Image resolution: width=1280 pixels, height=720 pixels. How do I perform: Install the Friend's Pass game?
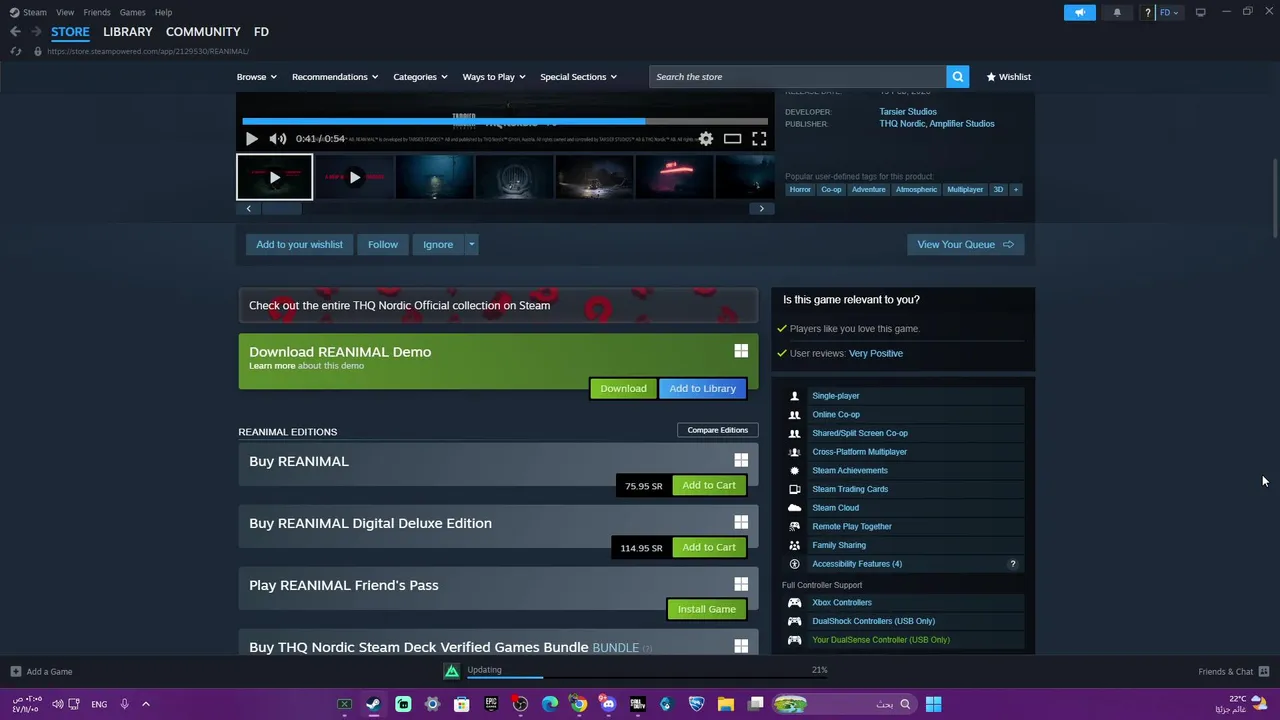click(707, 610)
